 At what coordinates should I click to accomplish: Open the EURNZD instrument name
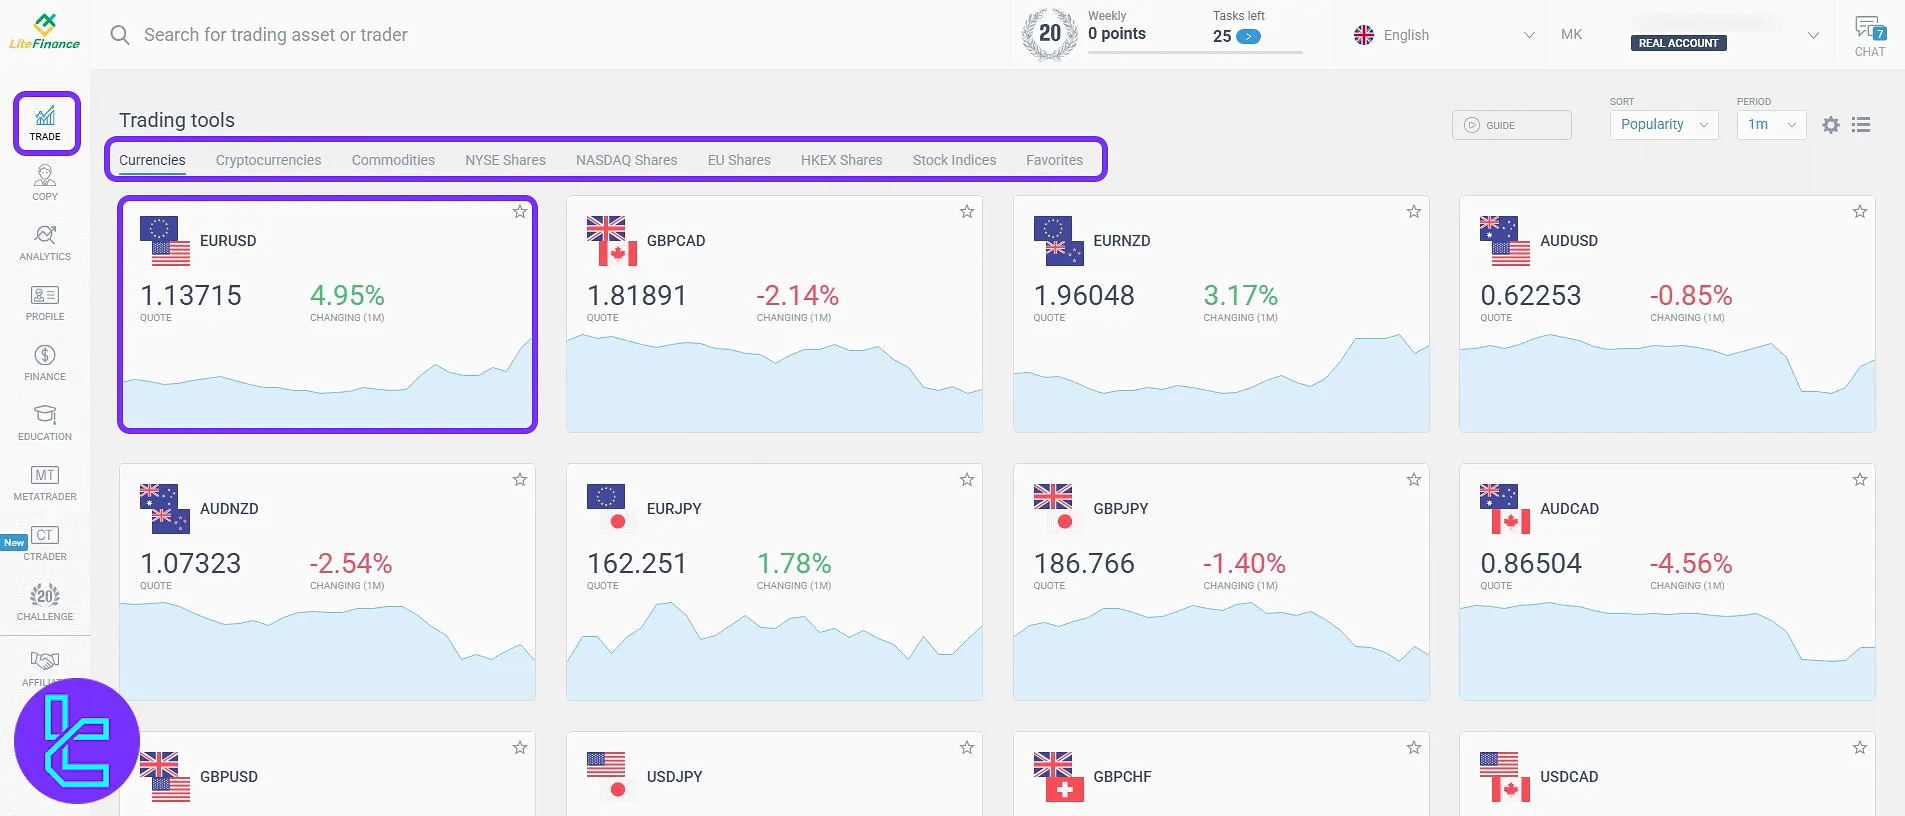[x=1121, y=241]
